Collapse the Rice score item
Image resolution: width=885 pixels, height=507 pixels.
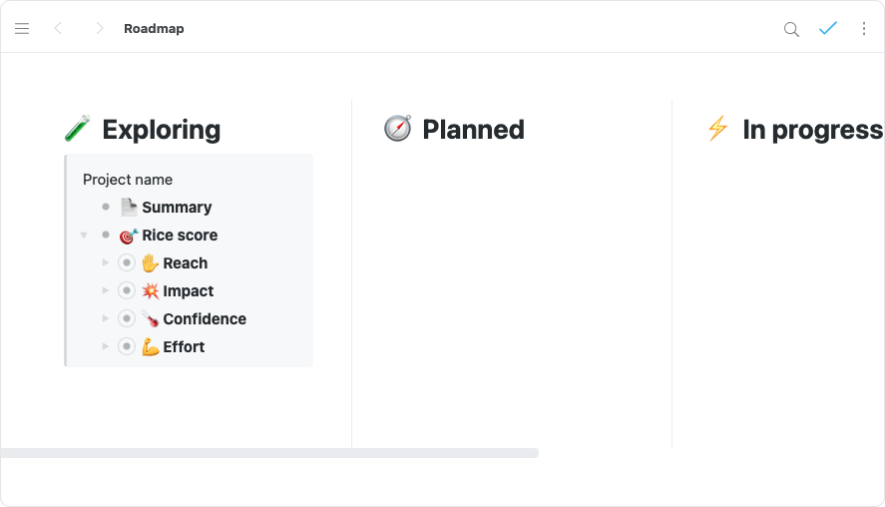click(x=84, y=236)
